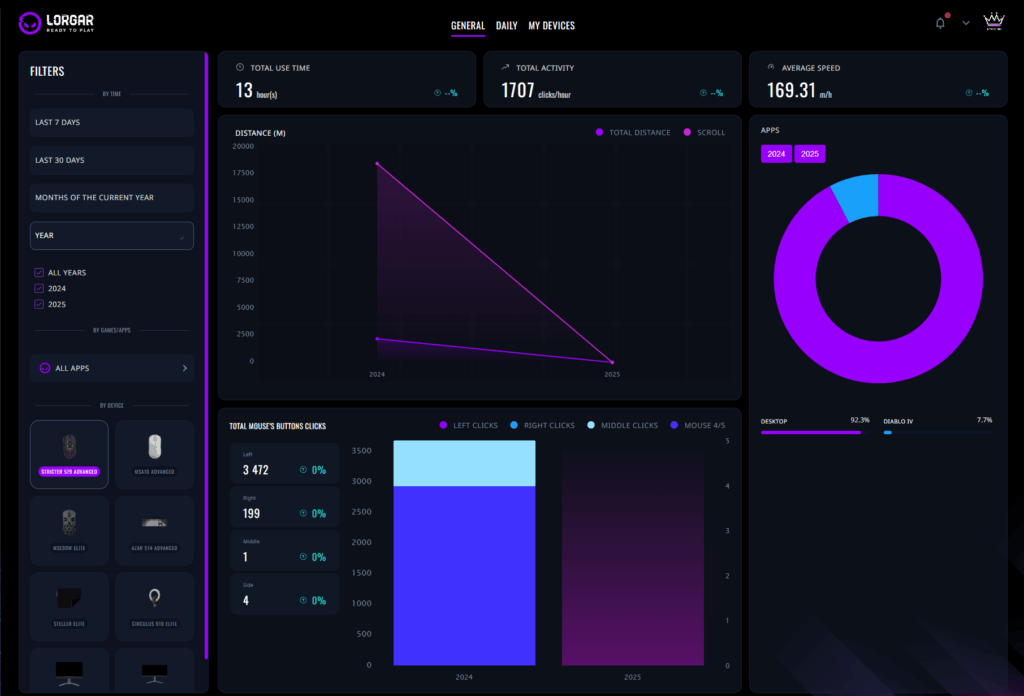Switch to the Daily tab
The width and height of the screenshot is (1024, 696).
(x=506, y=26)
